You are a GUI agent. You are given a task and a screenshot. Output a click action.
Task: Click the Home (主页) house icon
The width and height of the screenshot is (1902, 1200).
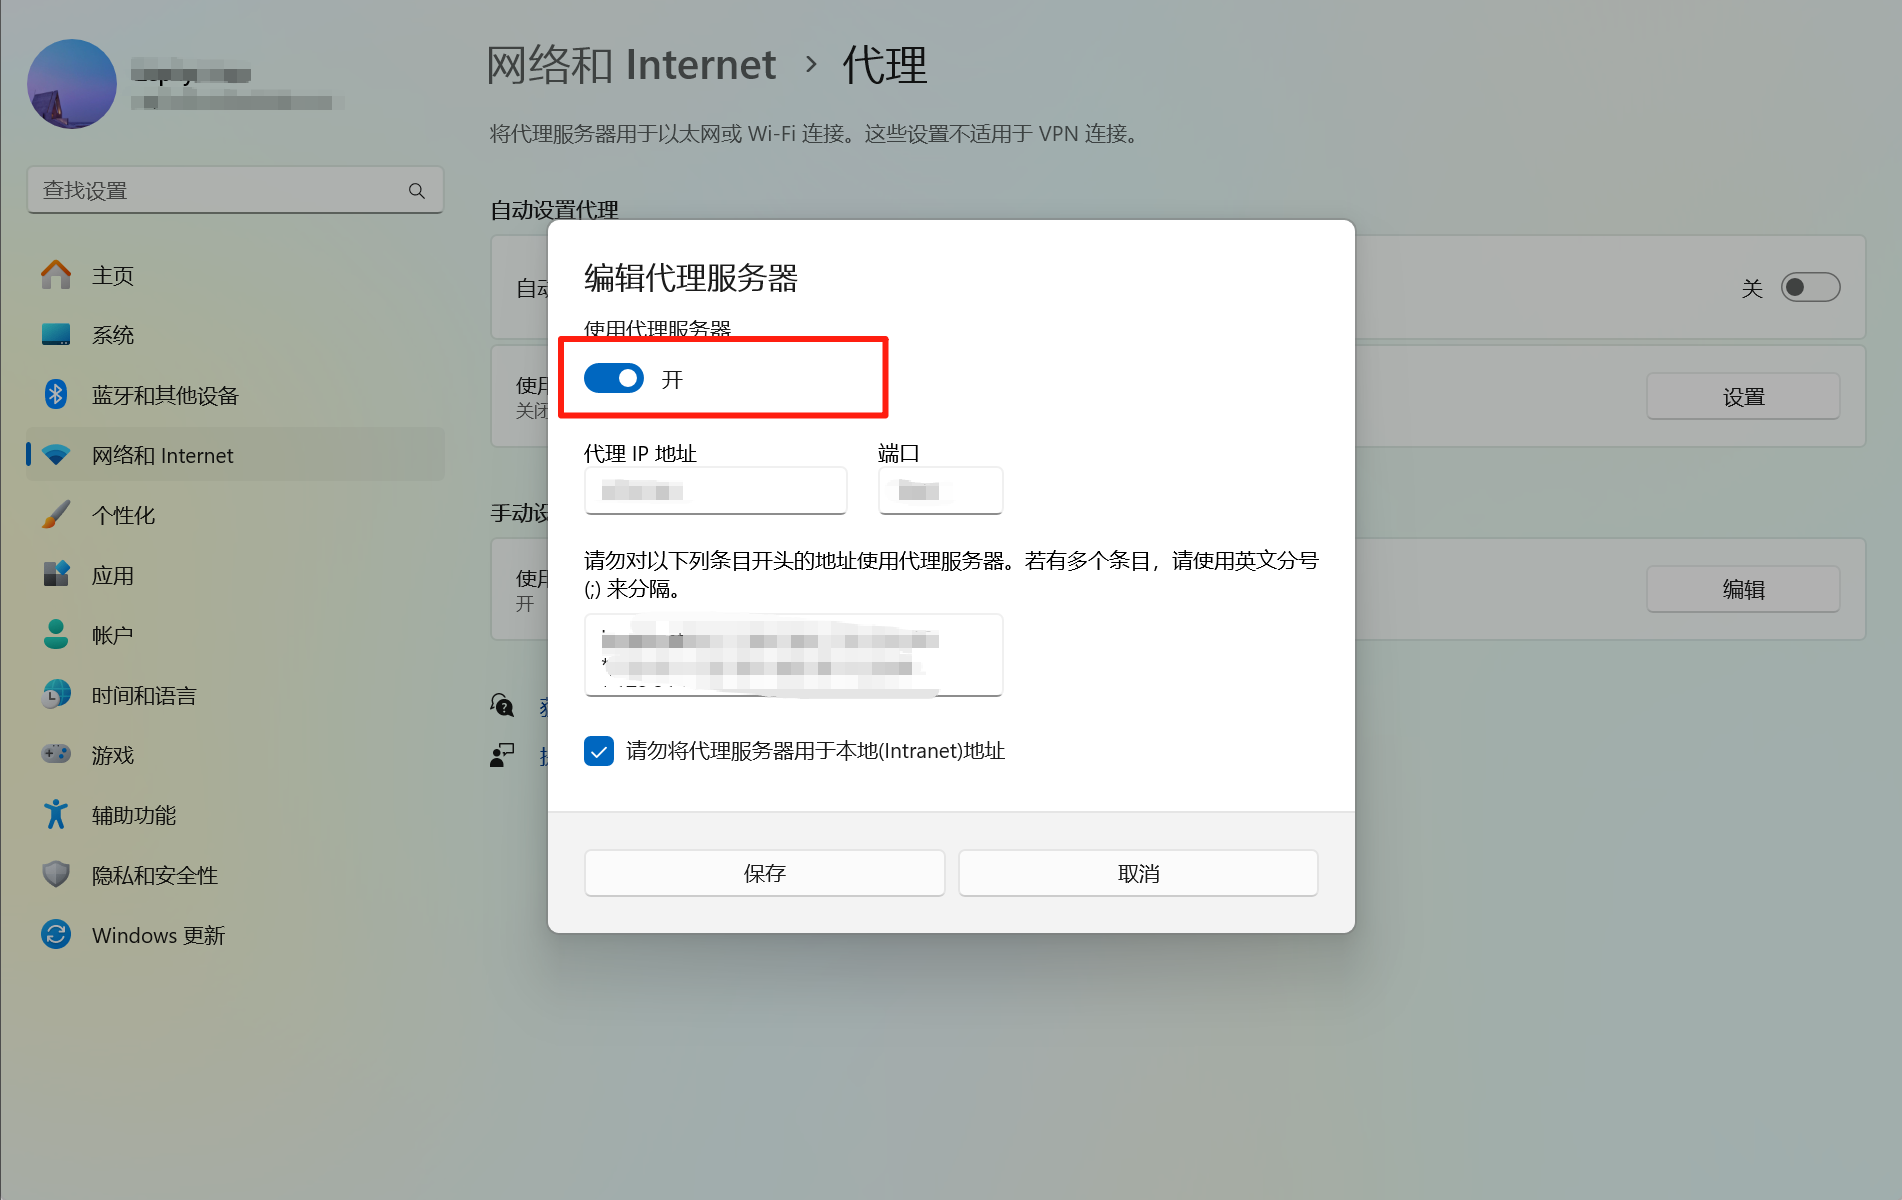tap(56, 275)
